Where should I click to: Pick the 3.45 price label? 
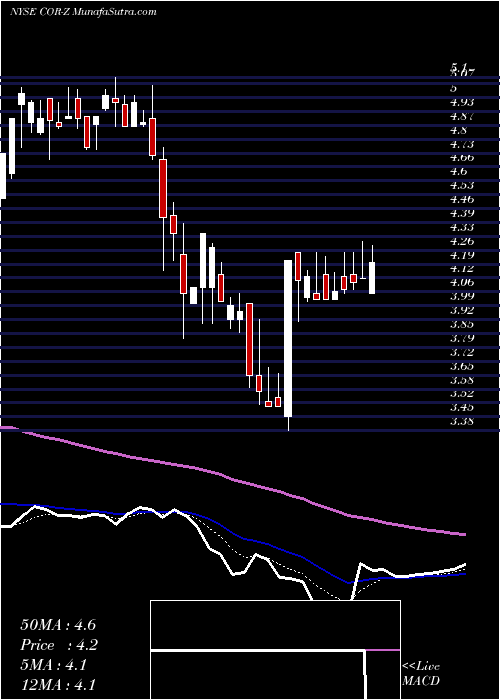[x=462, y=407]
